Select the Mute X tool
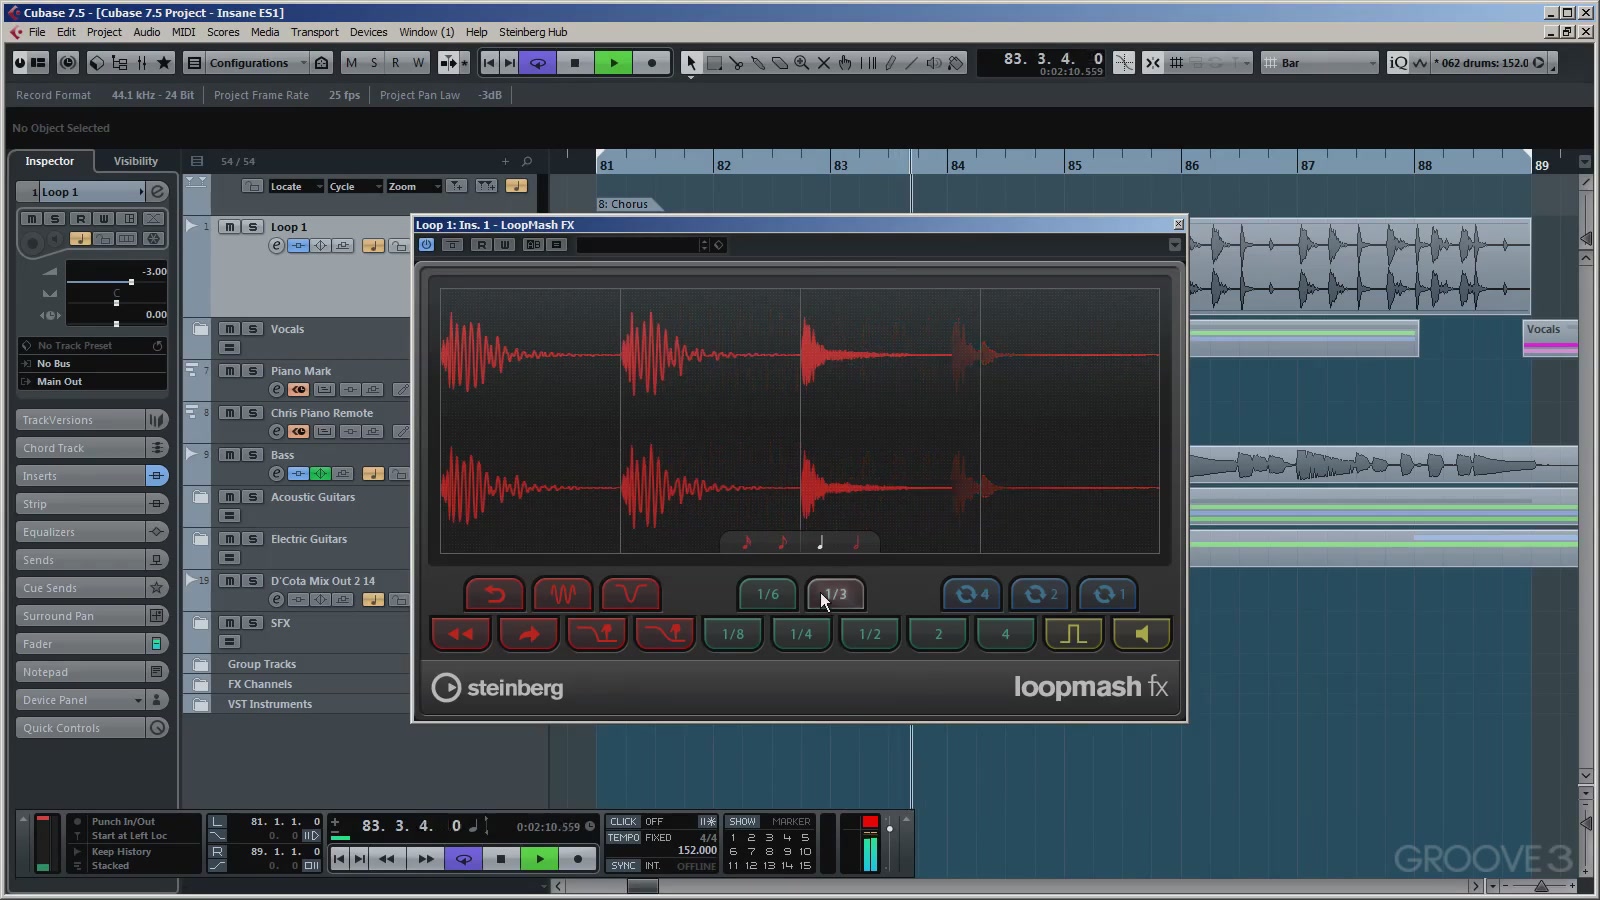The width and height of the screenshot is (1600, 900). coord(824,63)
